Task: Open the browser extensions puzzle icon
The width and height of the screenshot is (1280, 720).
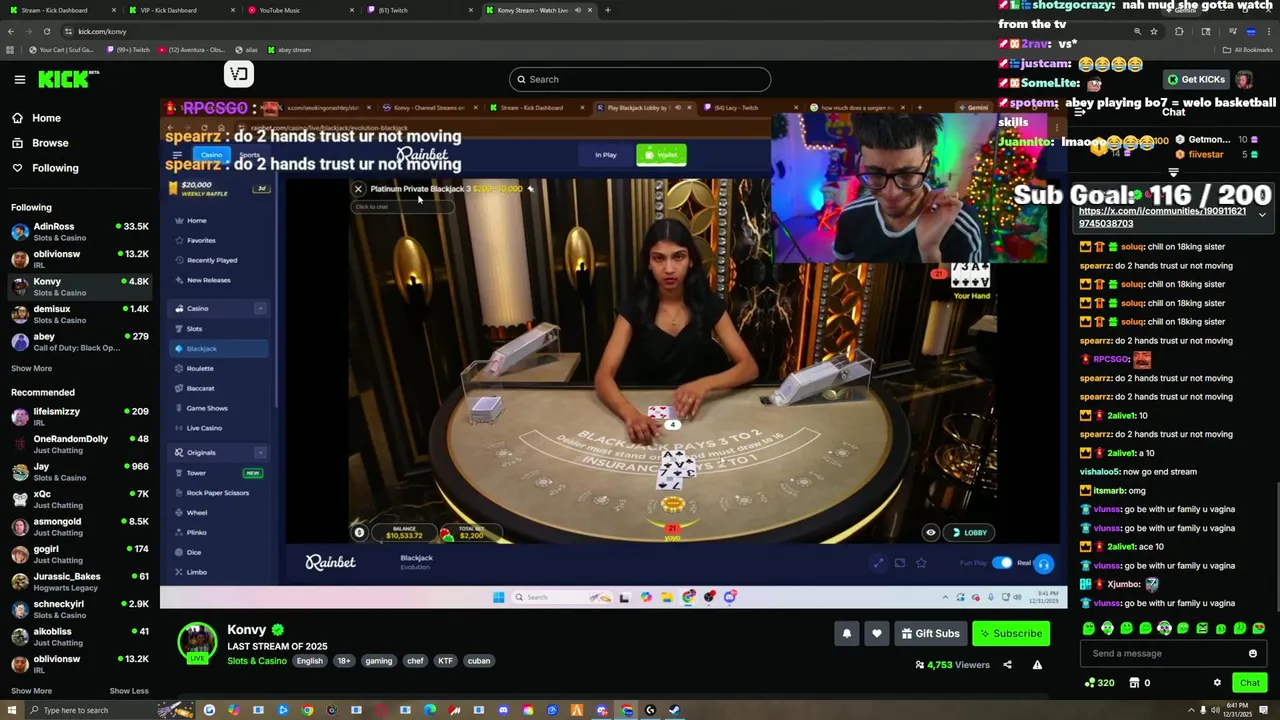Action: pos(1178,31)
